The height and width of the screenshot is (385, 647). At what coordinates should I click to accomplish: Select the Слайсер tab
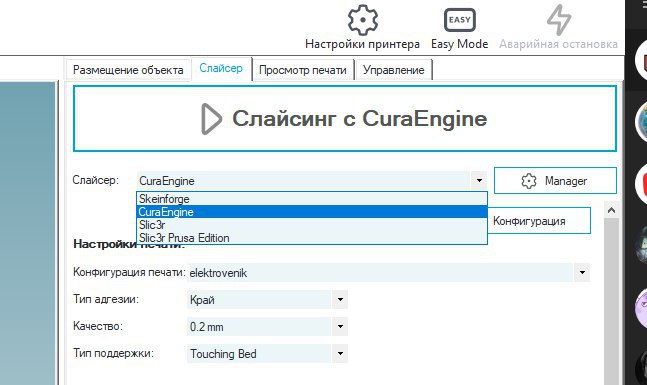(x=221, y=68)
